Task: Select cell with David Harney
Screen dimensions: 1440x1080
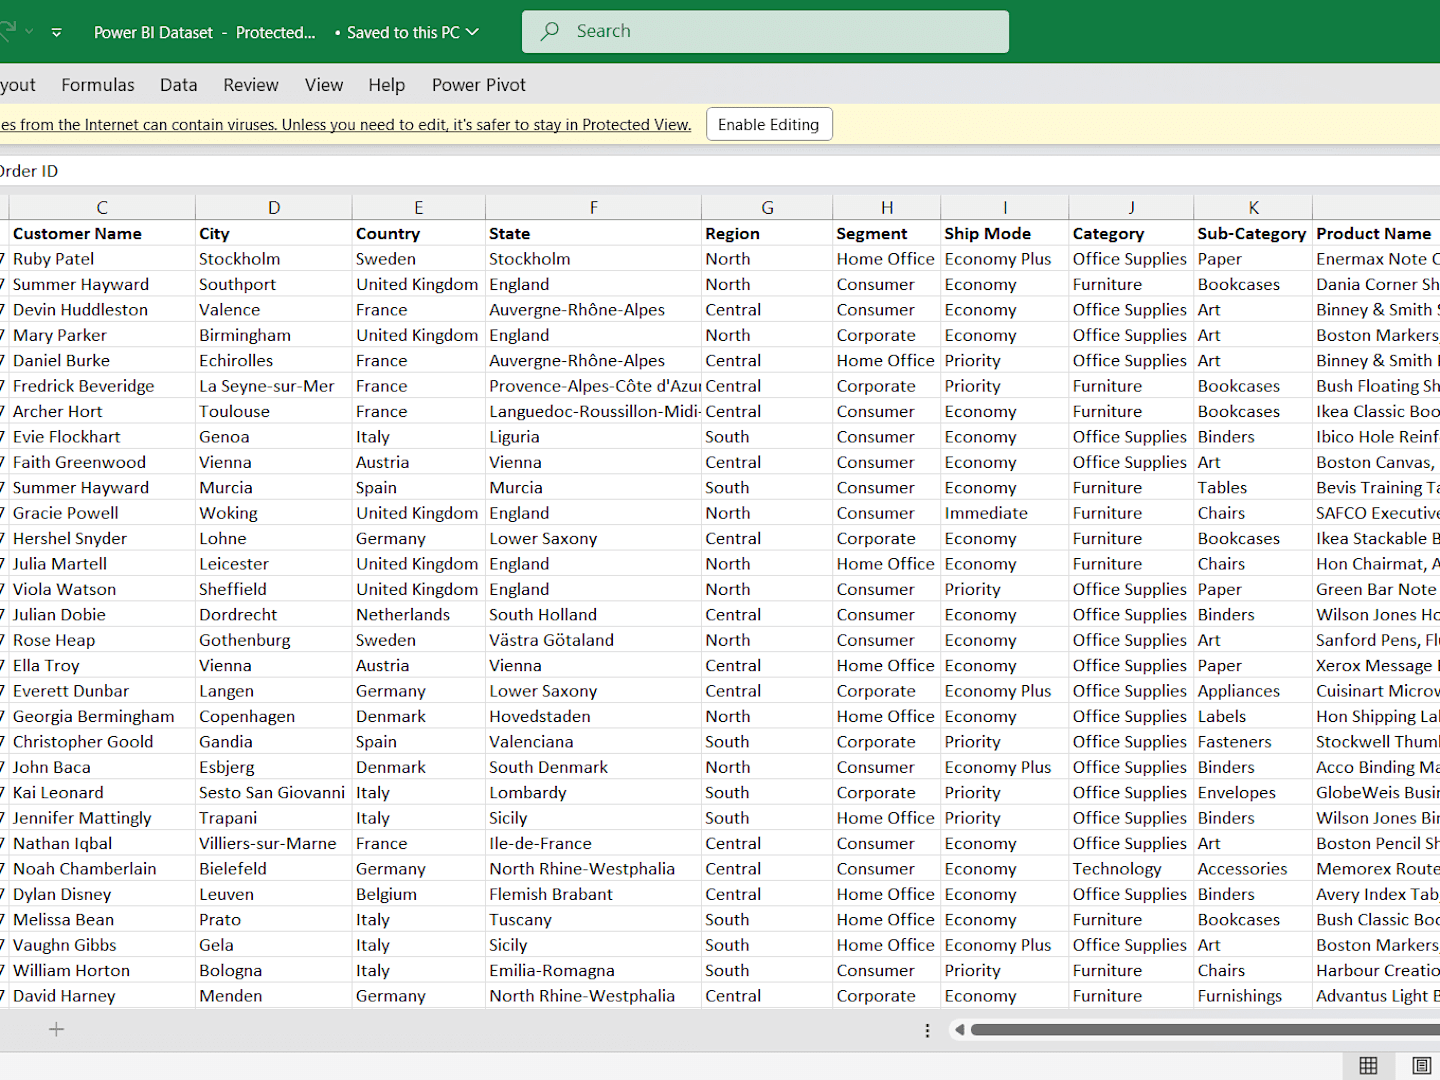Action: pyautogui.click(x=102, y=996)
